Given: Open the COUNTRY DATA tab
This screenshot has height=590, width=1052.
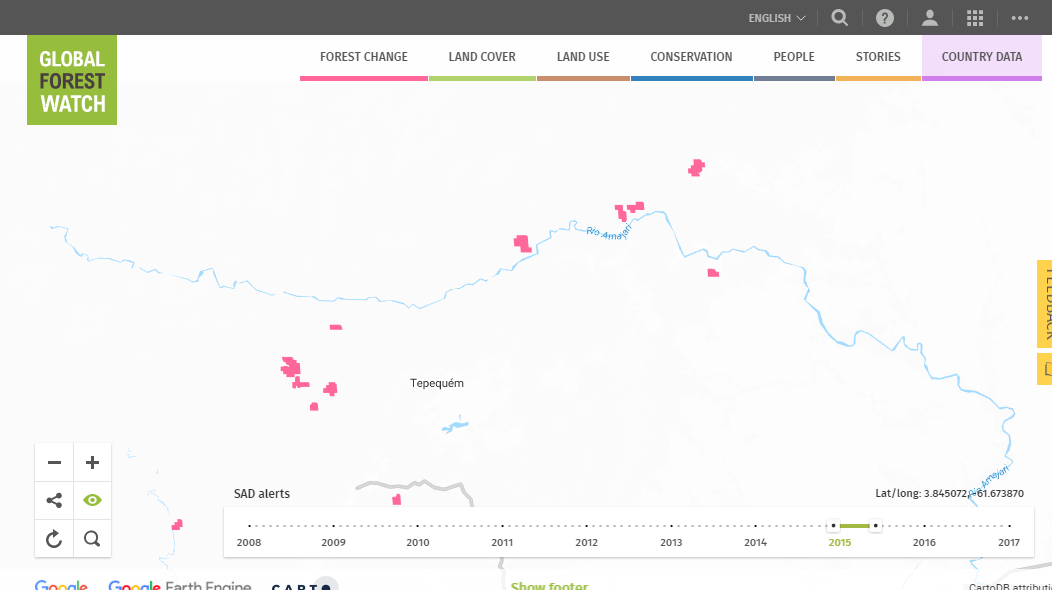Looking at the screenshot, I should 982,58.
